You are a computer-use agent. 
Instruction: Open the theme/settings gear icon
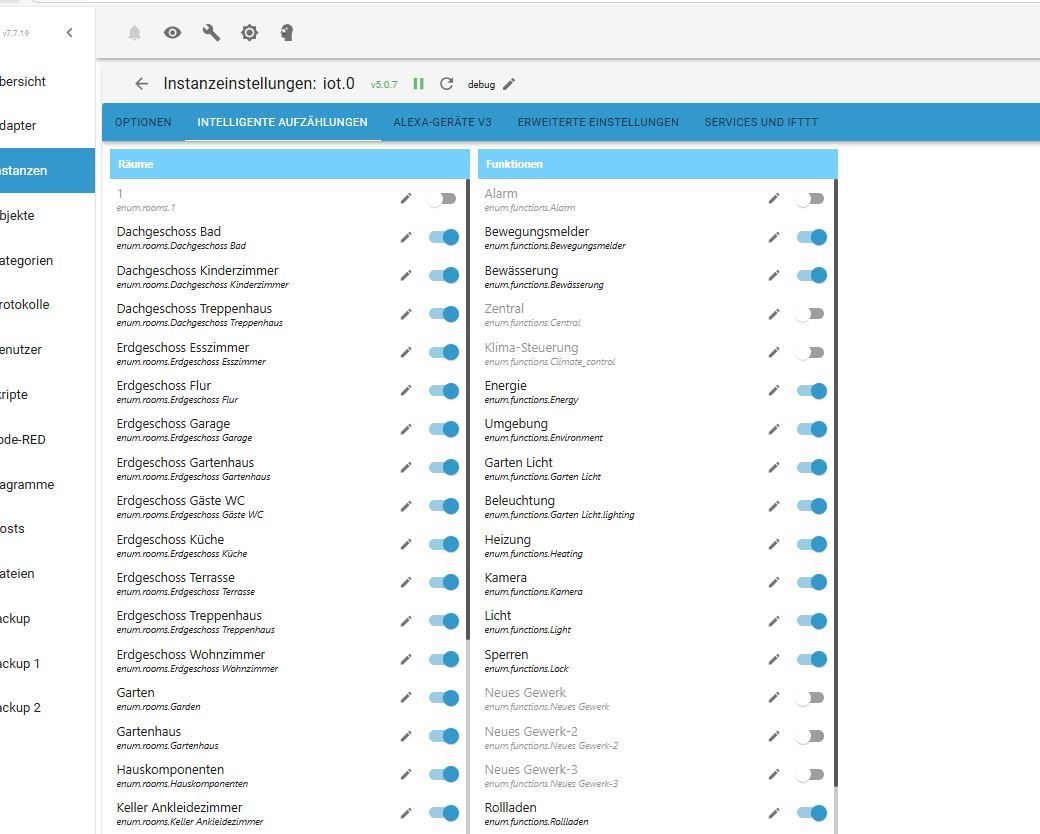[249, 33]
